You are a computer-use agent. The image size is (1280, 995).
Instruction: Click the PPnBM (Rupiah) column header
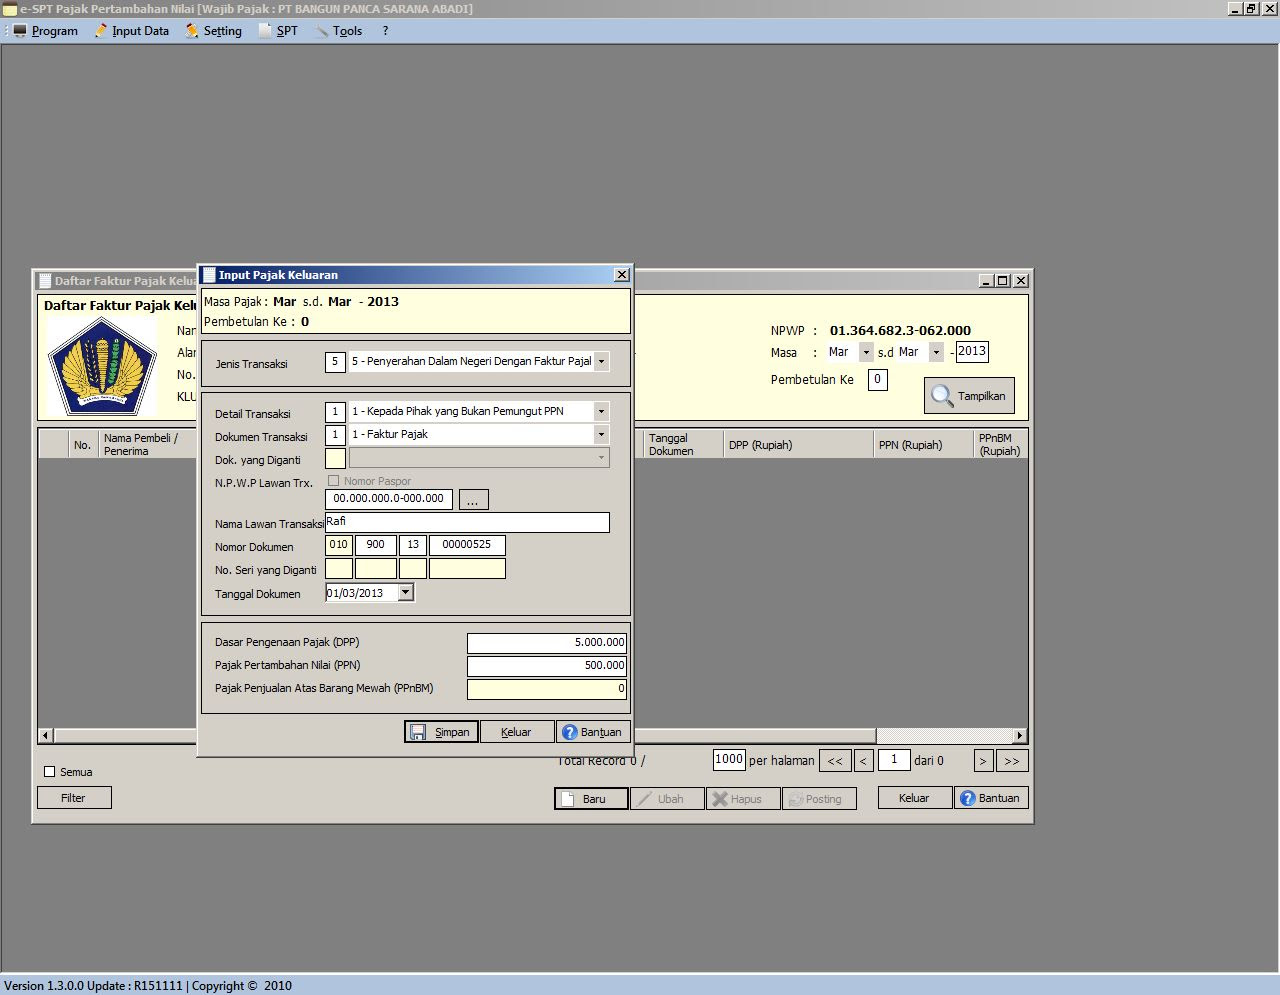pos(1000,445)
